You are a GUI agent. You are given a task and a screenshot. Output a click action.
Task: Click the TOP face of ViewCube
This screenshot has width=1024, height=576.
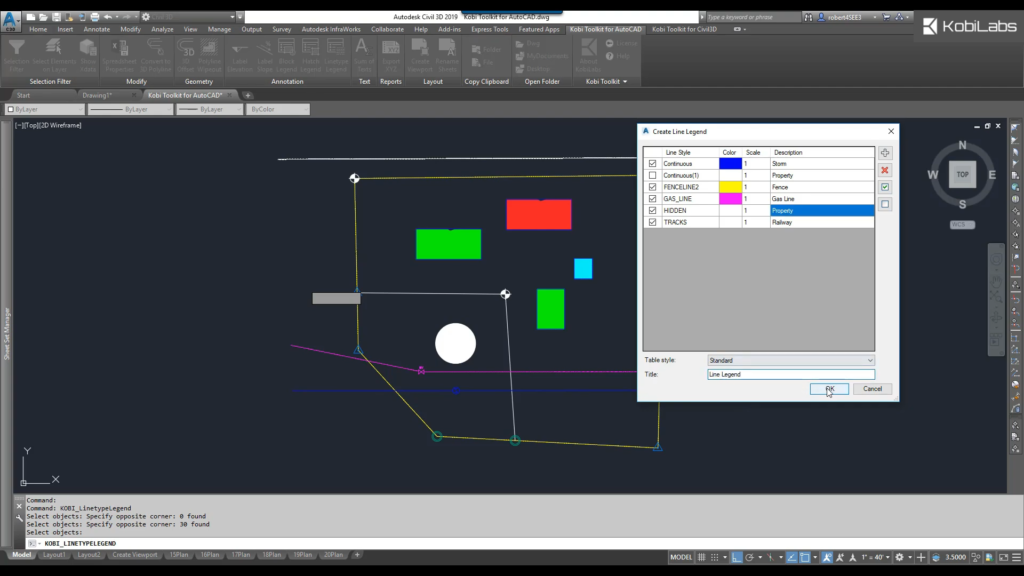click(963, 174)
